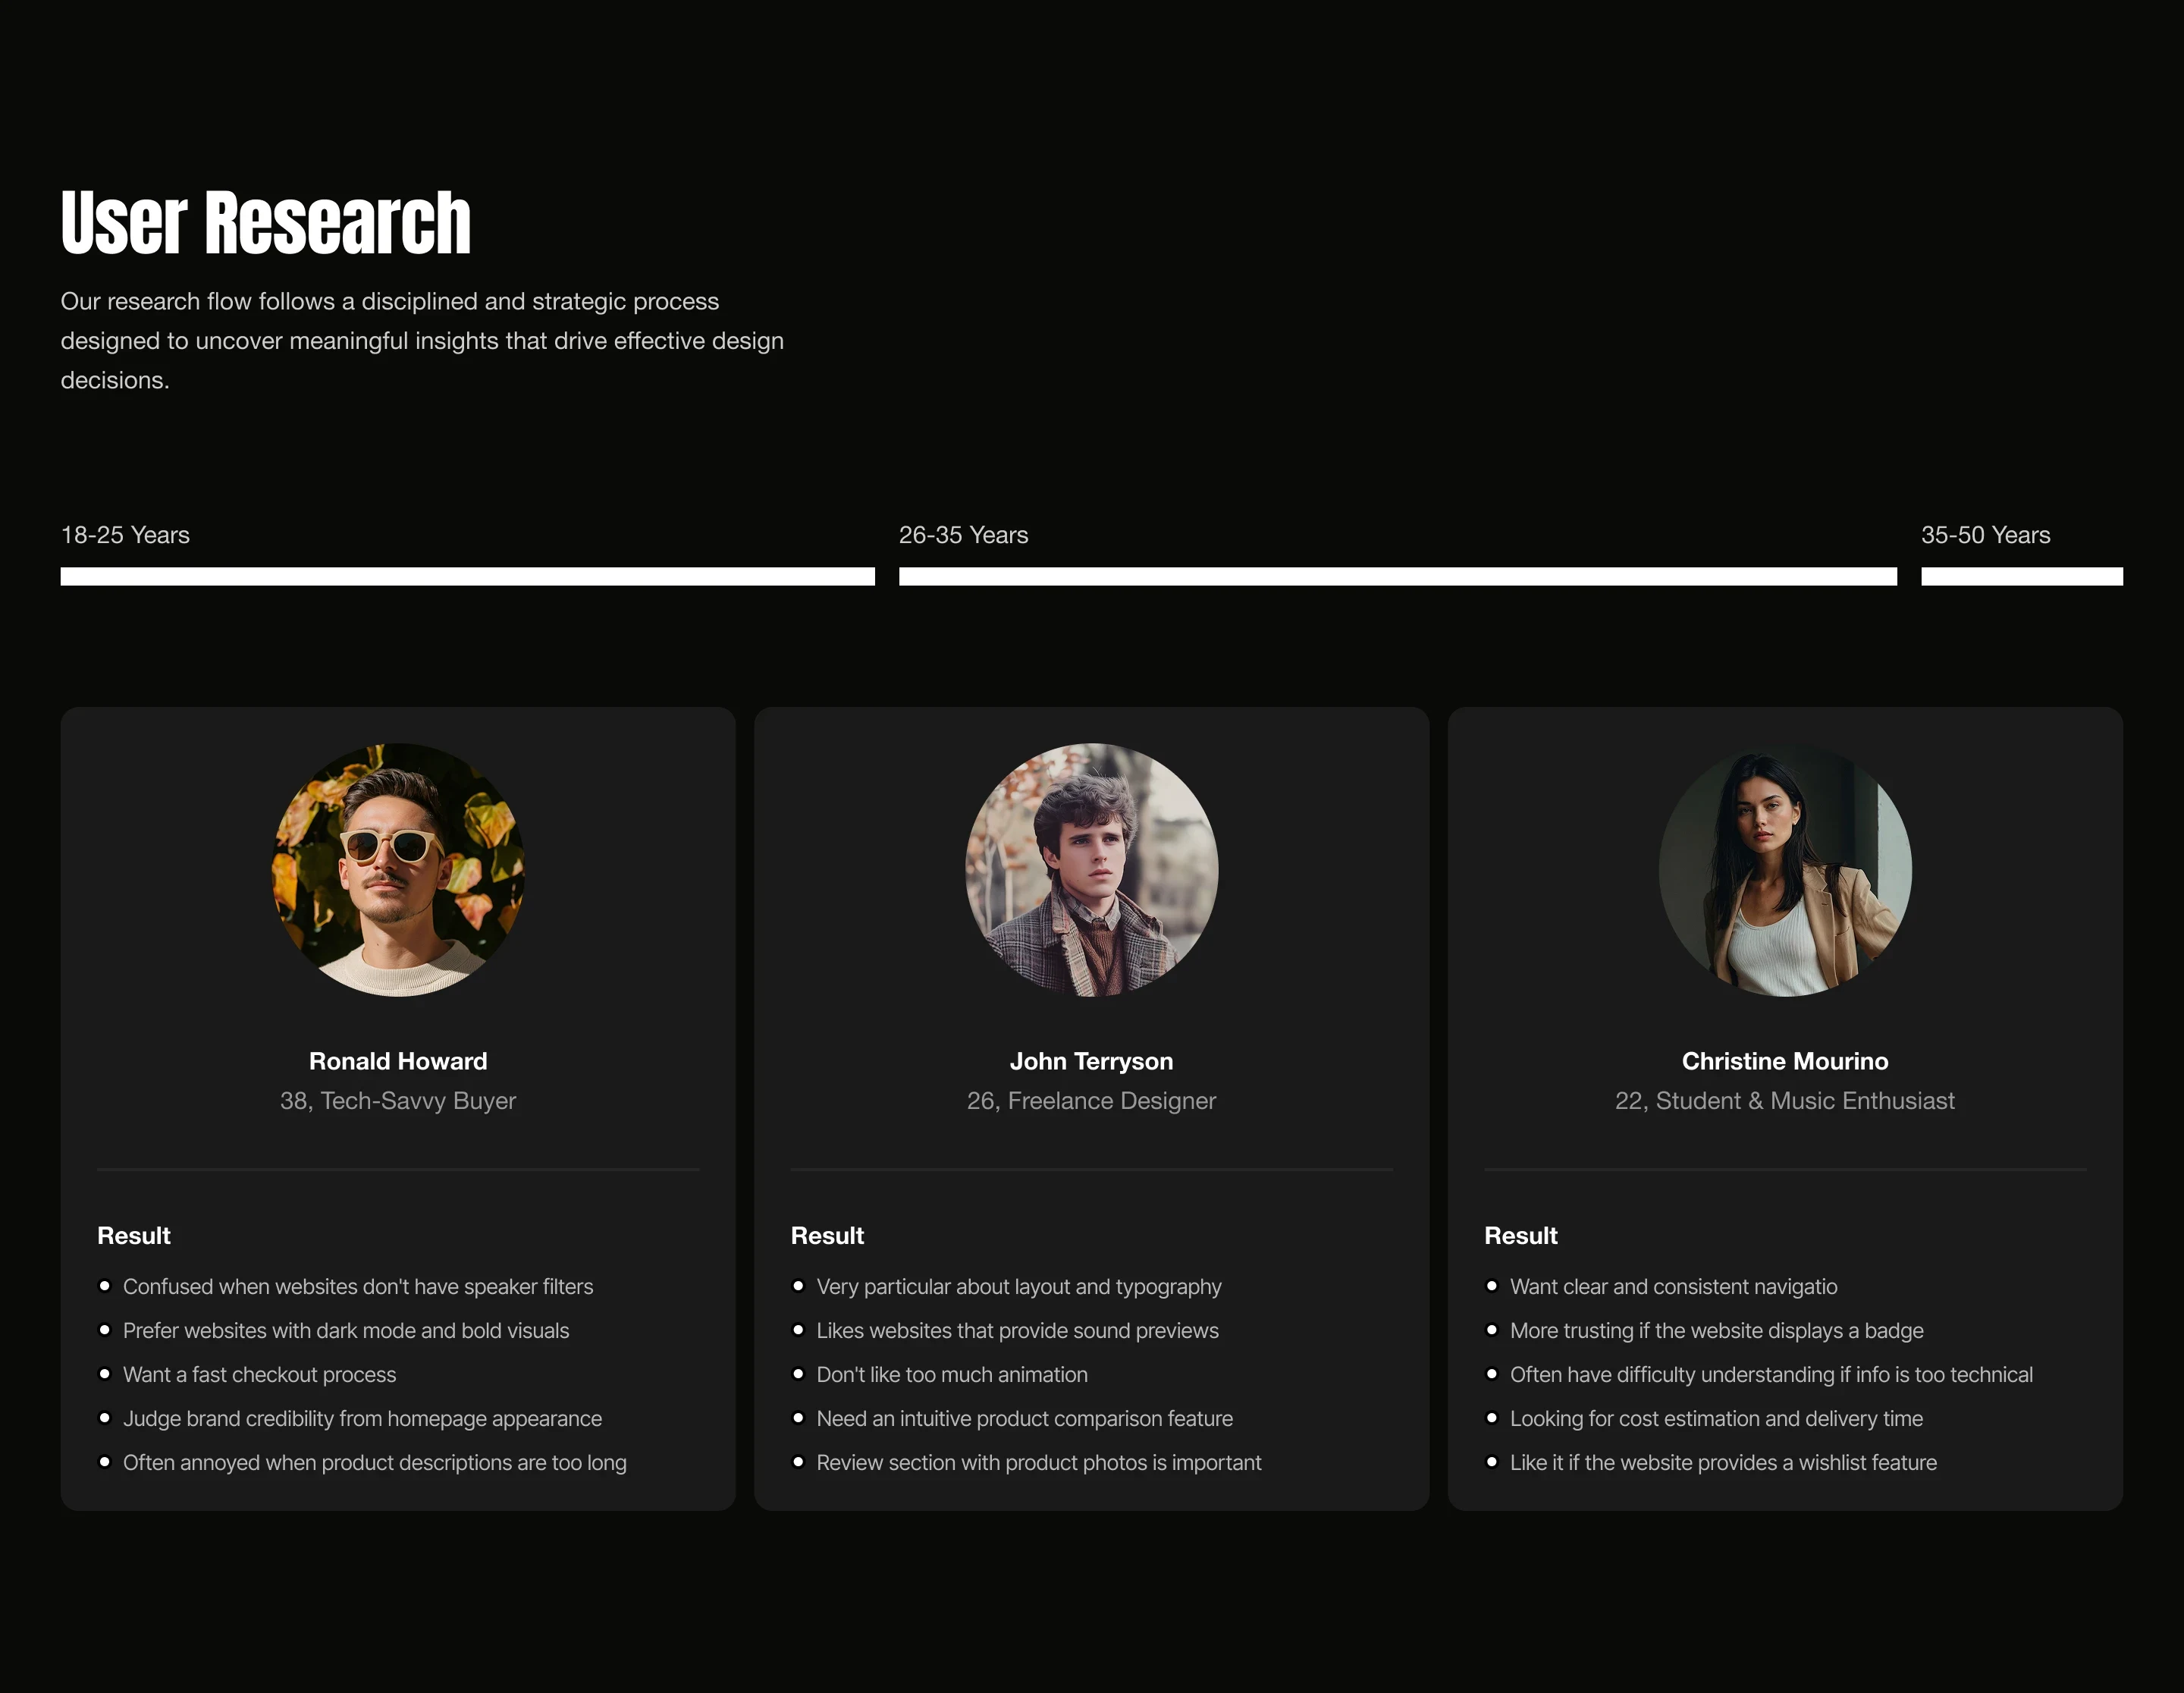Image resolution: width=2184 pixels, height=1693 pixels.
Task: Select '26, Freelance Designer' subtitle
Action: pos(1091,1101)
